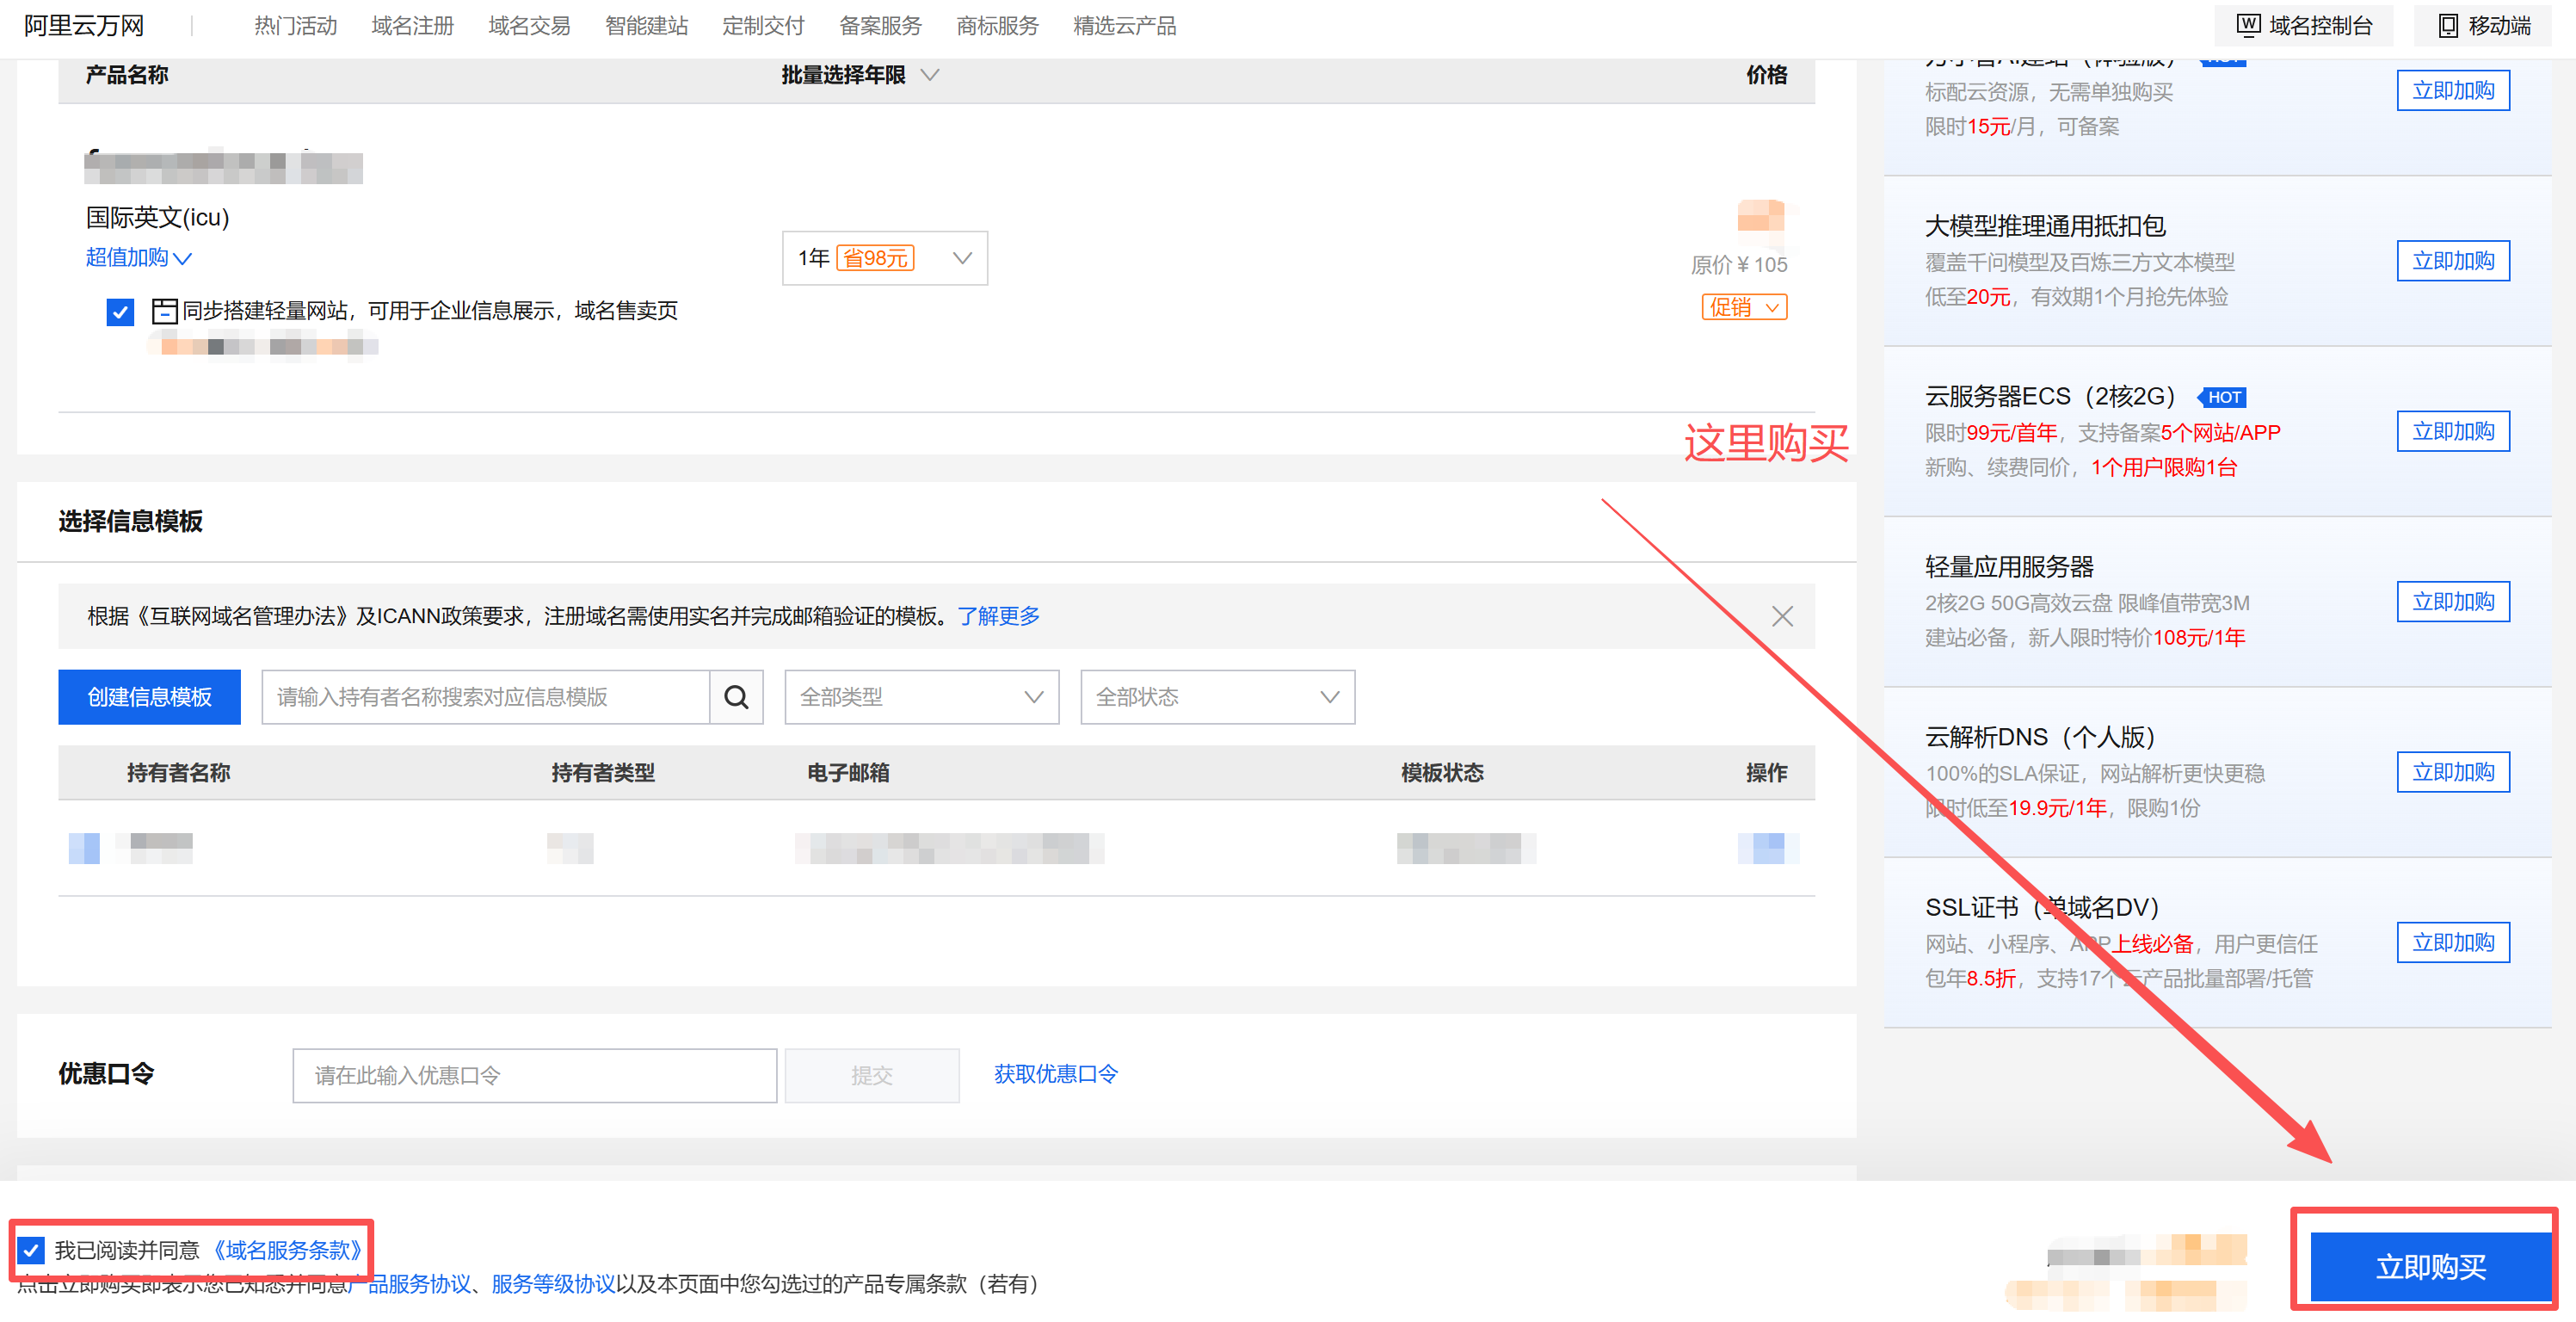Click the 模板状态 column header
The width and height of the screenshot is (2576, 1322).
click(1442, 773)
